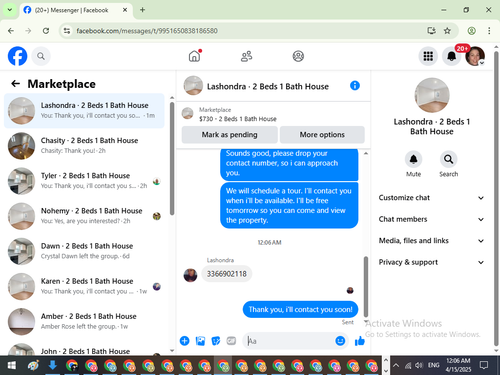Screen dimensions: 500x375
Task: Open Dawn 2 Beds 1 Bath House chat
Action: (84, 251)
